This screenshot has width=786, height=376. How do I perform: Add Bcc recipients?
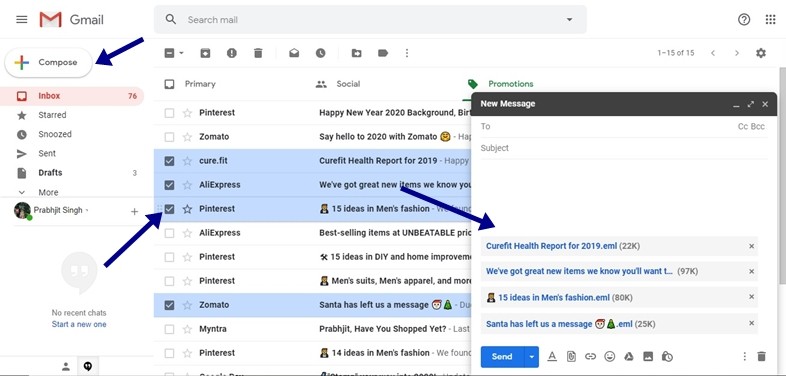[758, 126]
